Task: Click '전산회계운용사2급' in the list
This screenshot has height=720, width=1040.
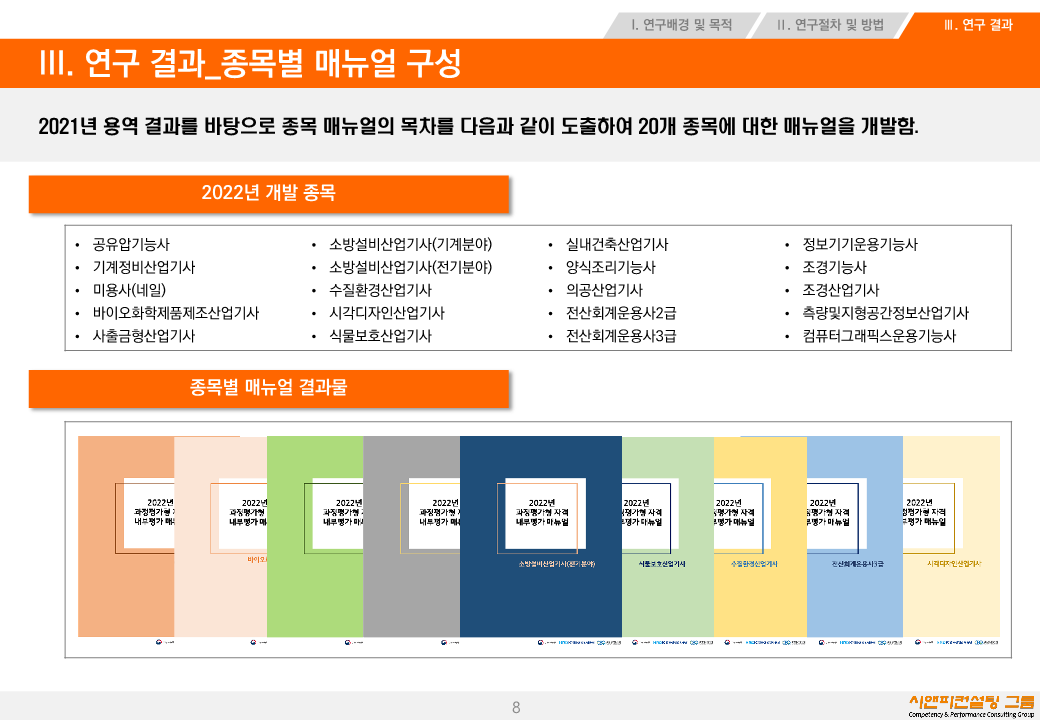Action: pos(621,313)
